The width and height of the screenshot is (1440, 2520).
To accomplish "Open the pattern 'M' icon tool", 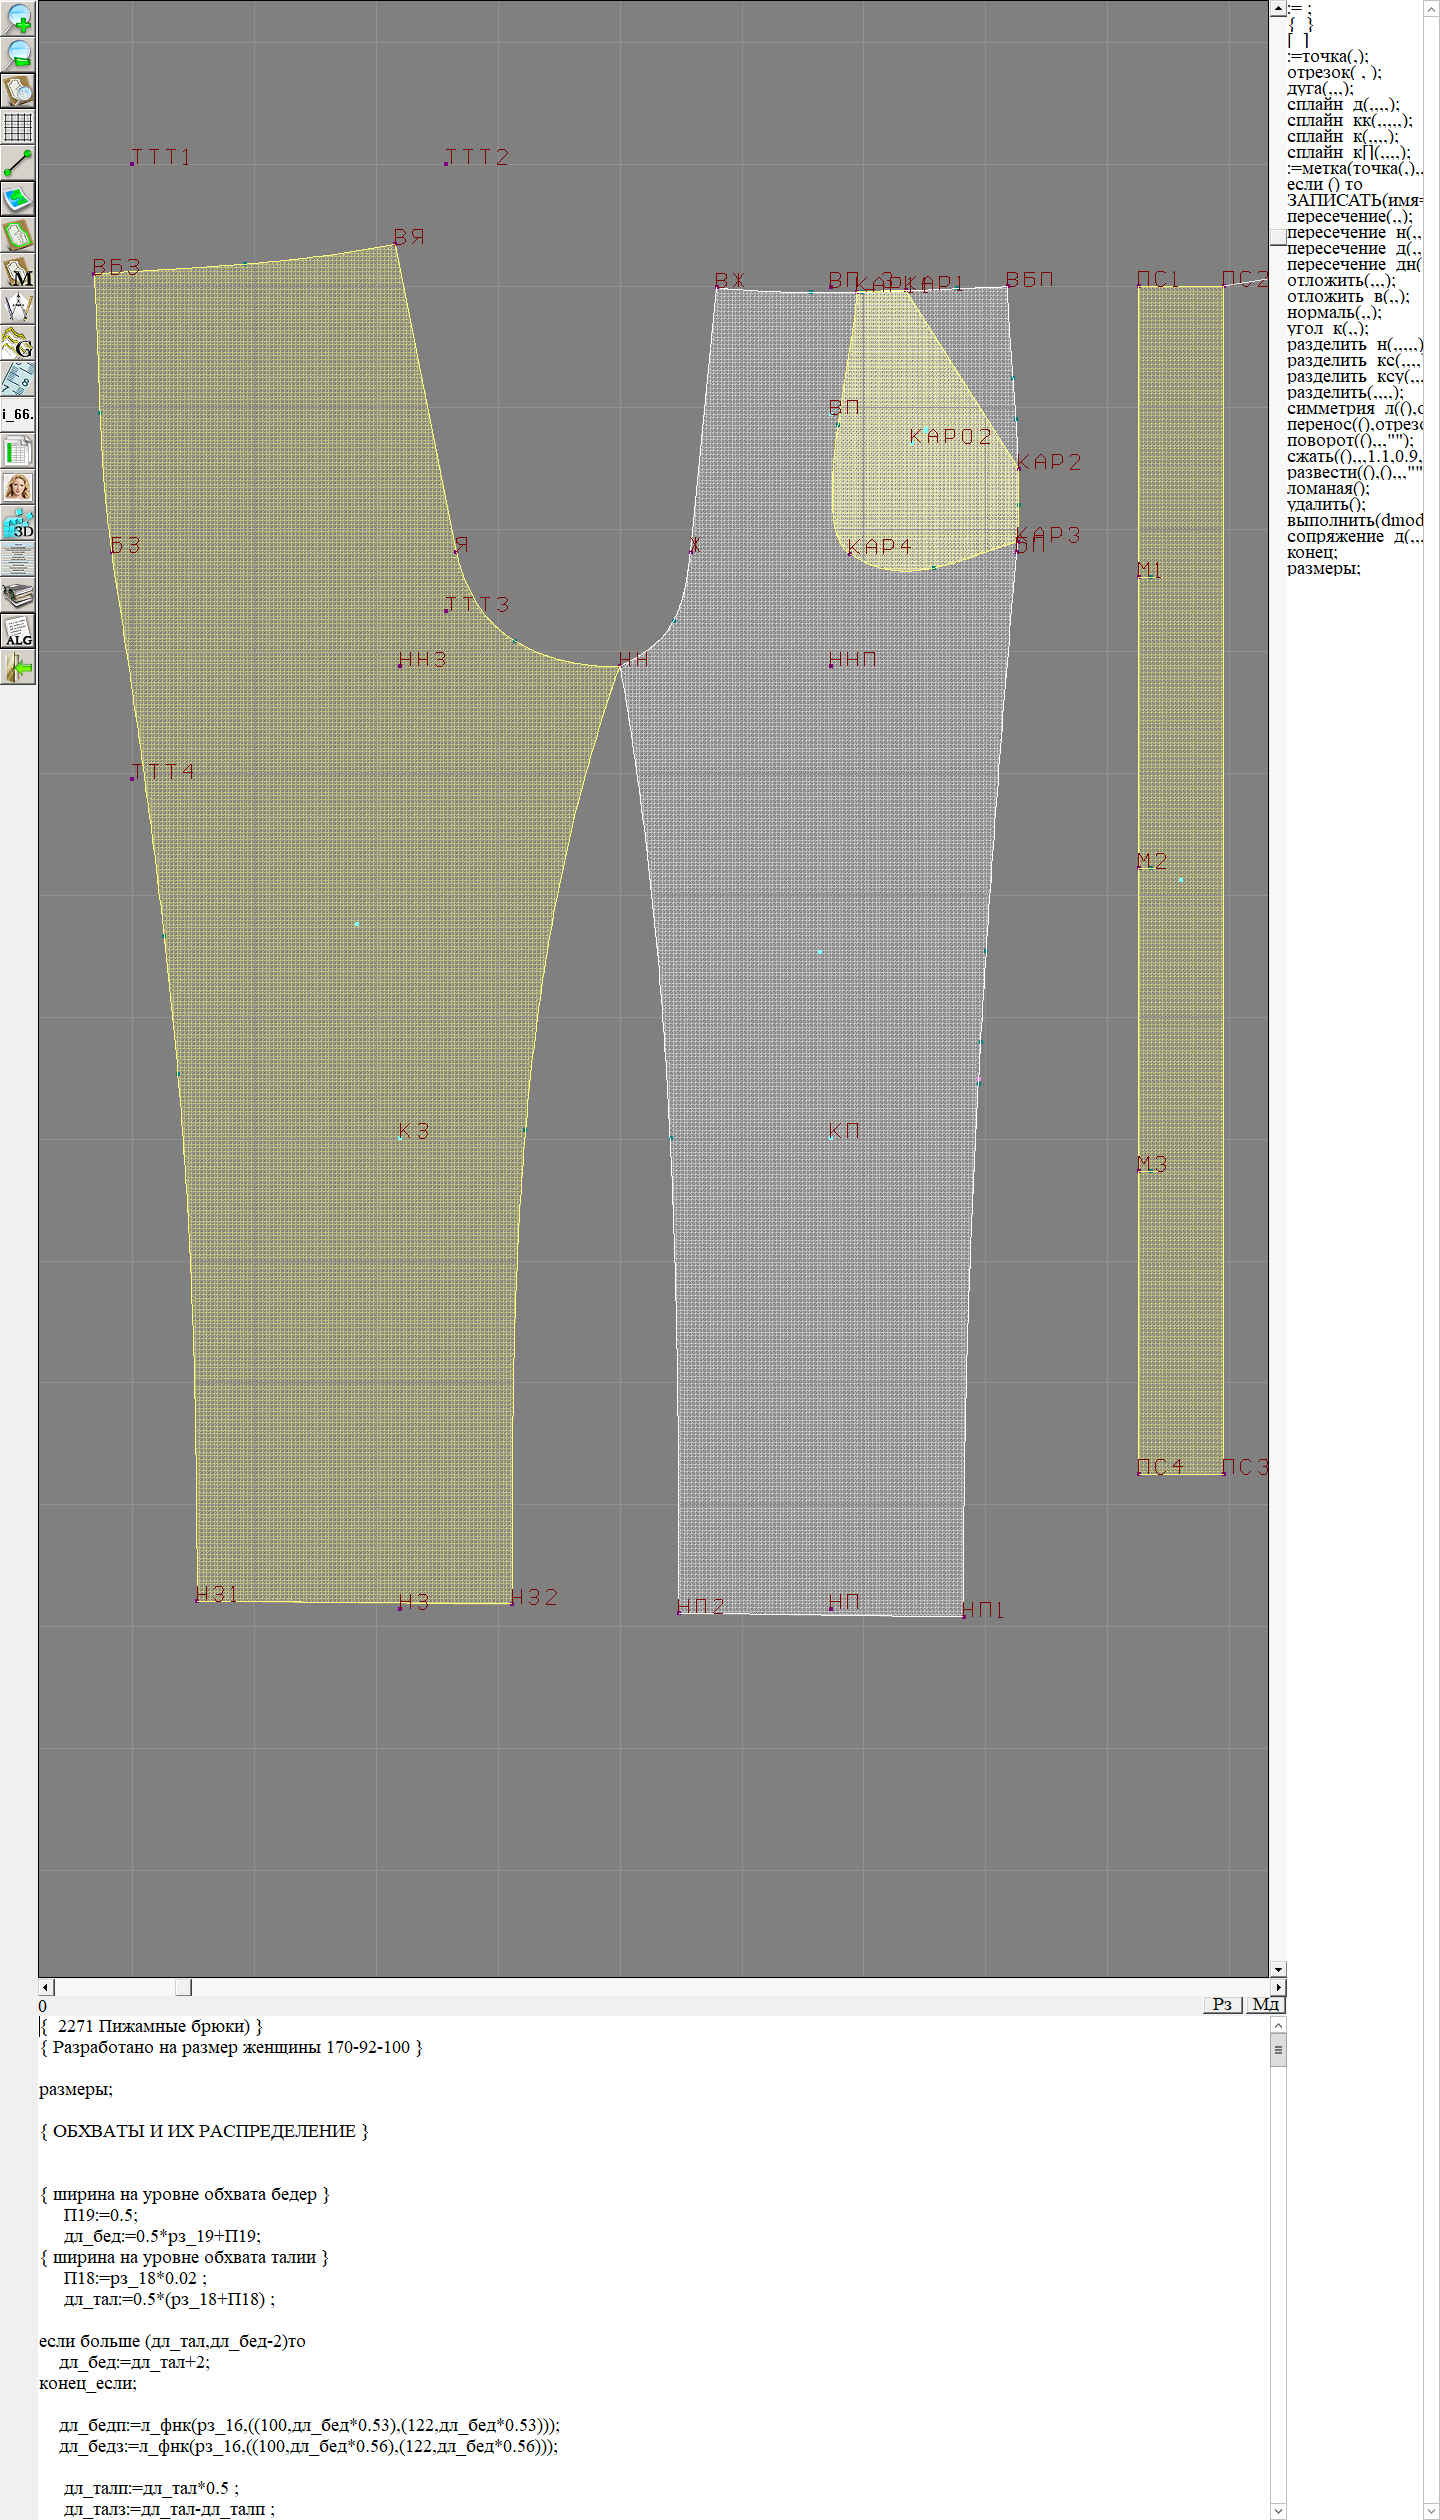I will pyautogui.click(x=18, y=272).
